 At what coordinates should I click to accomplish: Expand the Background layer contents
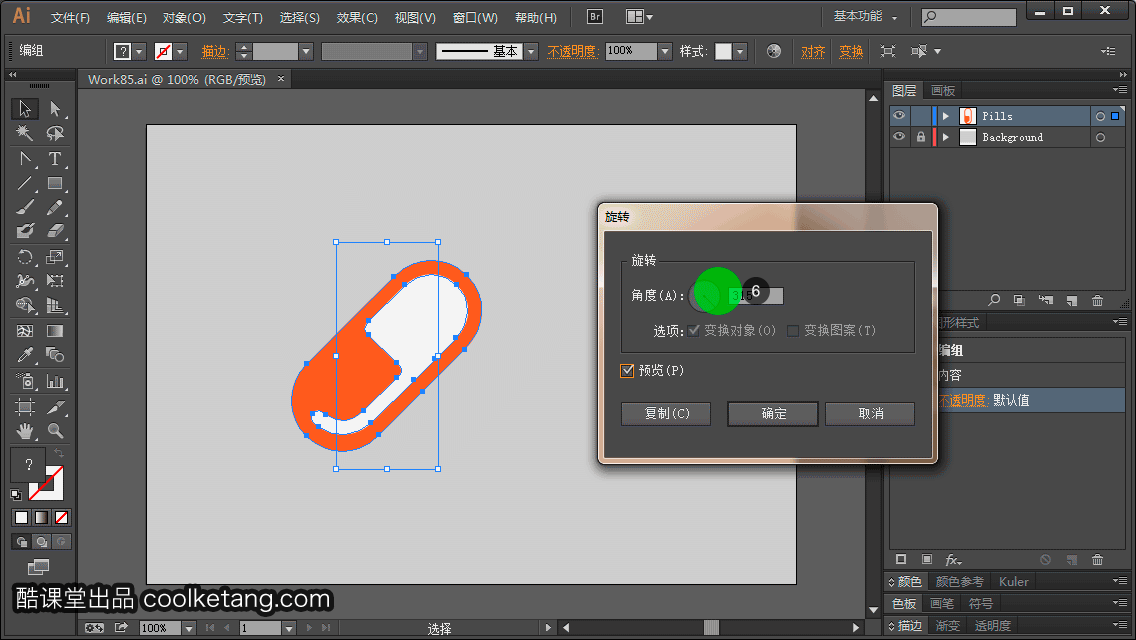point(945,137)
